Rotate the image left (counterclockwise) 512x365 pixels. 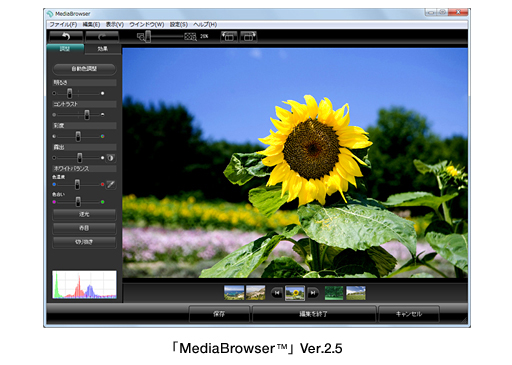tap(229, 37)
